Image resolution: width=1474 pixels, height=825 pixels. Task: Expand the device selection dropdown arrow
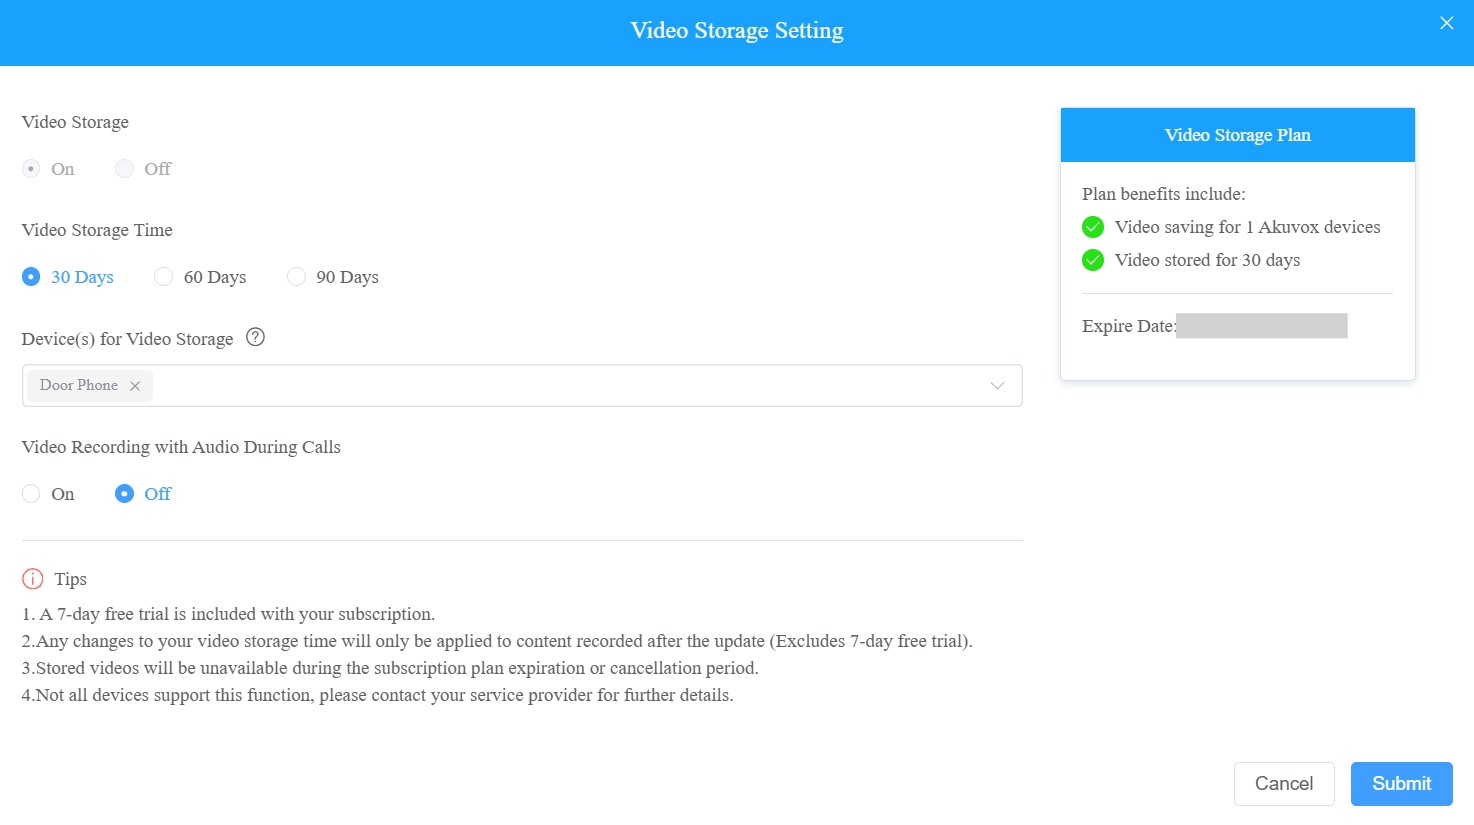pos(997,386)
